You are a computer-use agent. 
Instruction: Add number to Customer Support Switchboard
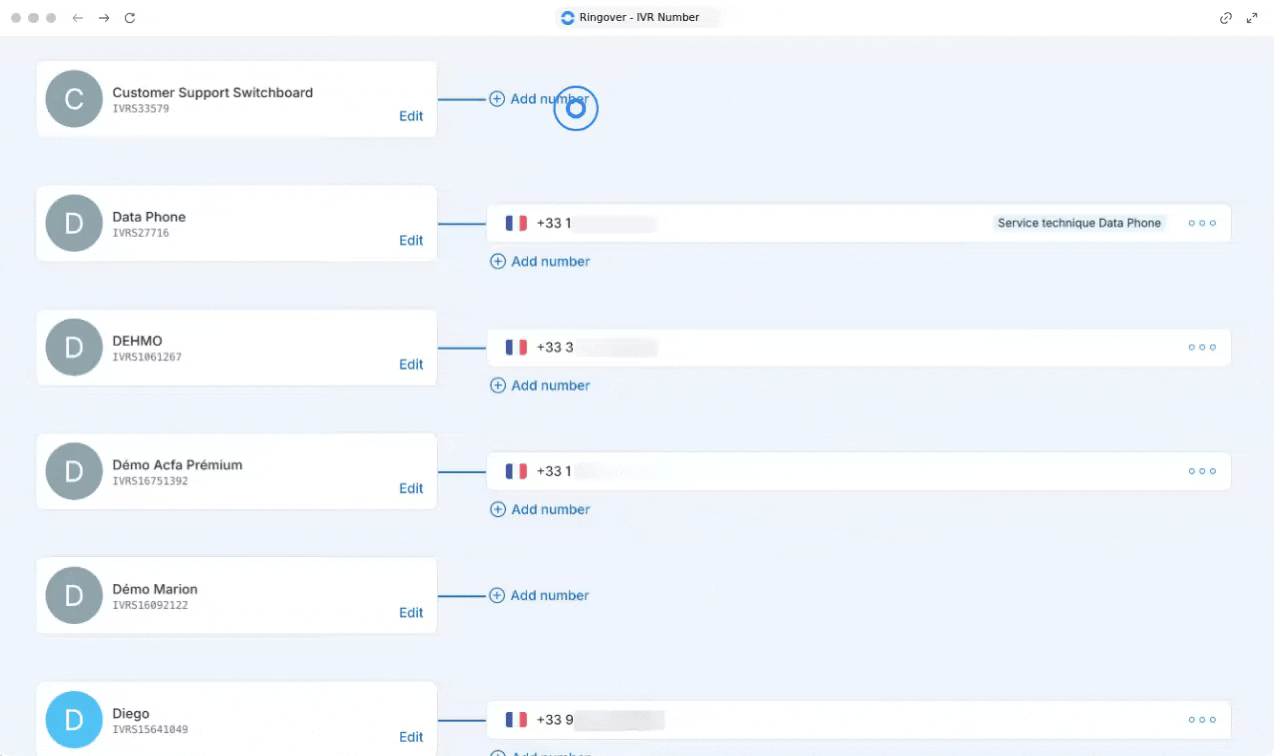pyautogui.click(x=539, y=99)
